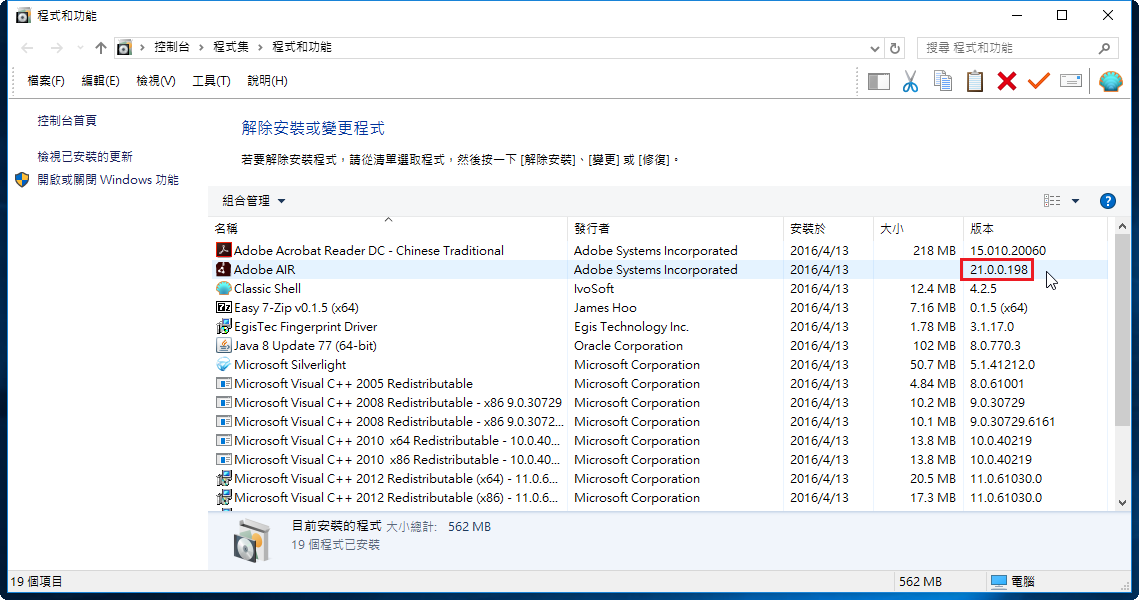Click the 218 MB size cell
Screen dimensions: 1139x600
pyautogui.click(x=934, y=251)
